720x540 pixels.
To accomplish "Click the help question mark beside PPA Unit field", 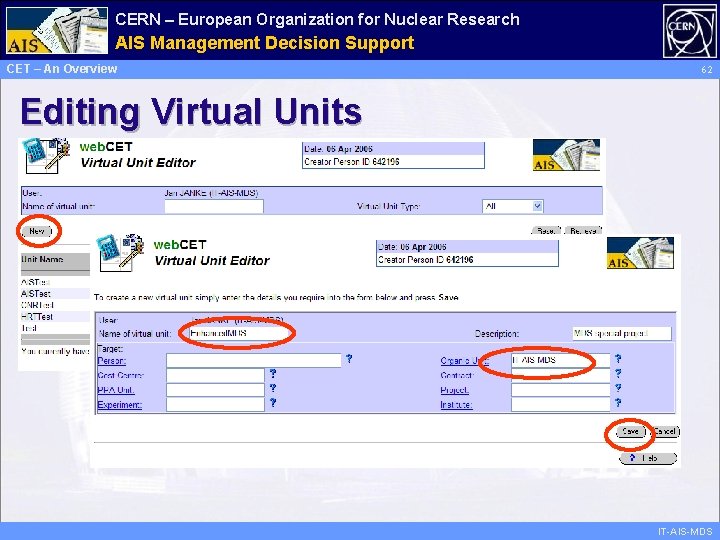I will tap(273, 388).
